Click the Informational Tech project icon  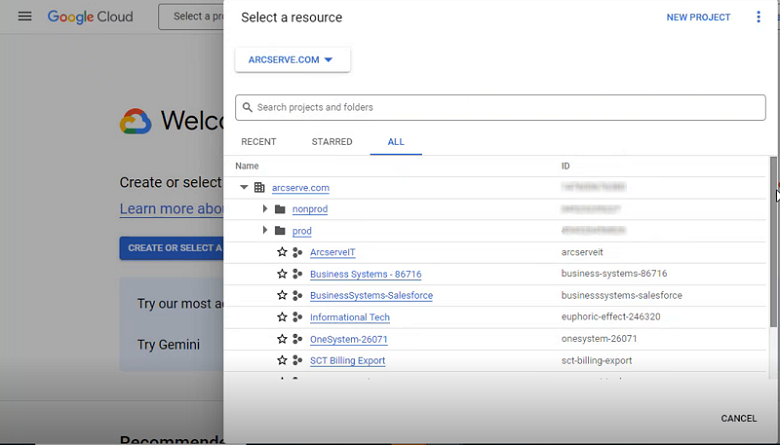[297, 317]
